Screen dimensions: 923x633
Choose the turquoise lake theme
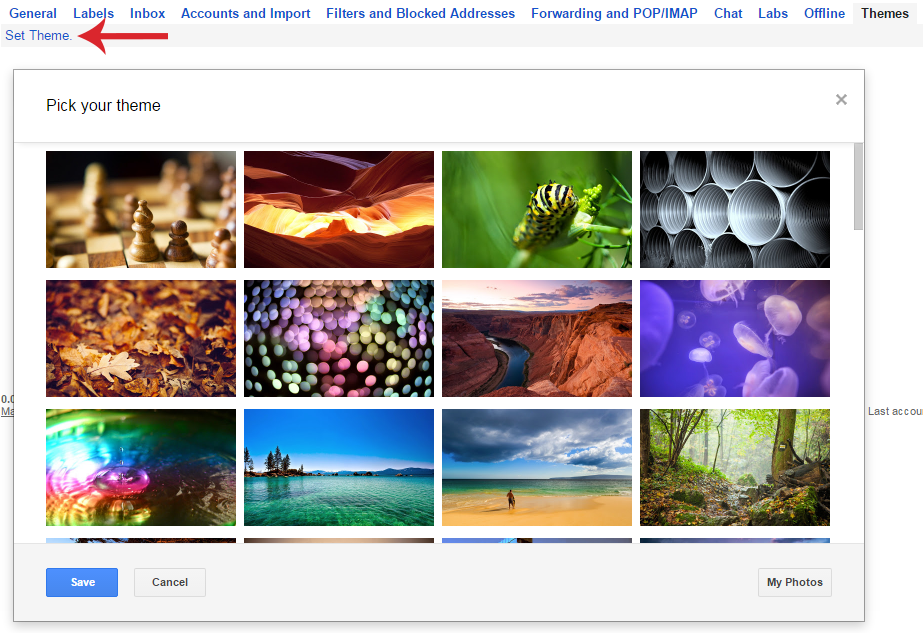point(338,468)
